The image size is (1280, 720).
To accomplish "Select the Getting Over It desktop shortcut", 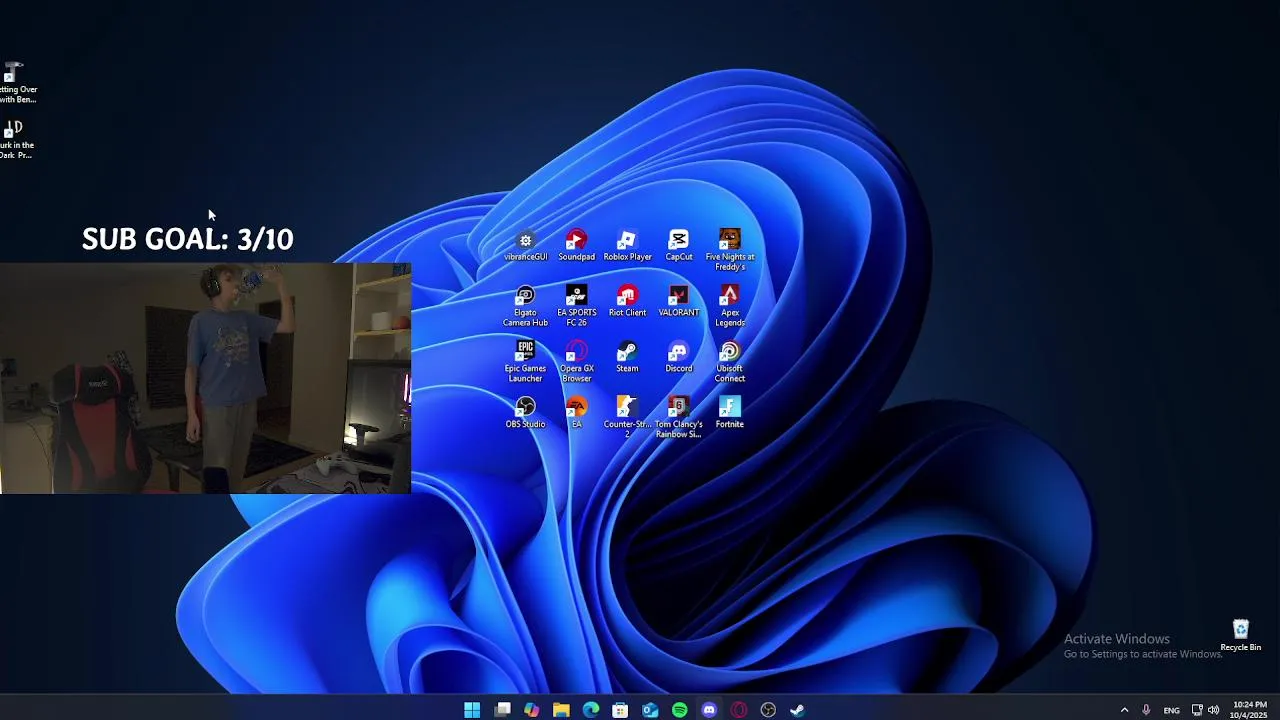I will pyautogui.click(x=17, y=84).
